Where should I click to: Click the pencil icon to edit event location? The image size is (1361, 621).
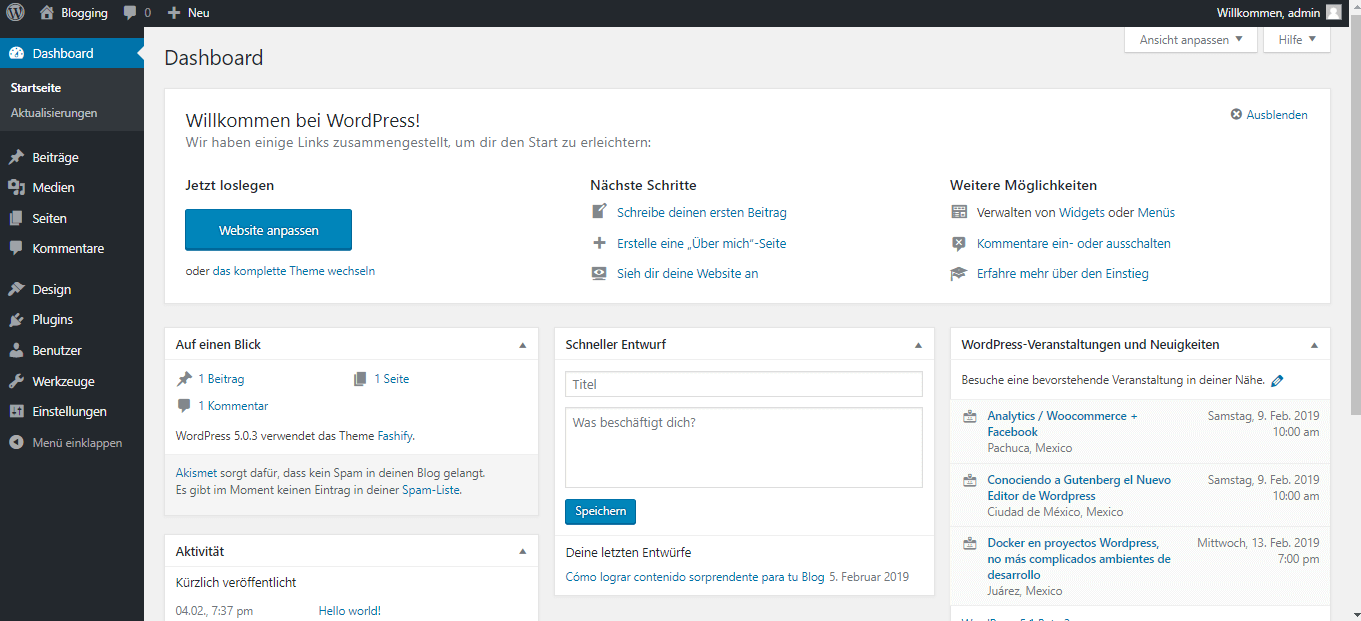click(x=1278, y=381)
